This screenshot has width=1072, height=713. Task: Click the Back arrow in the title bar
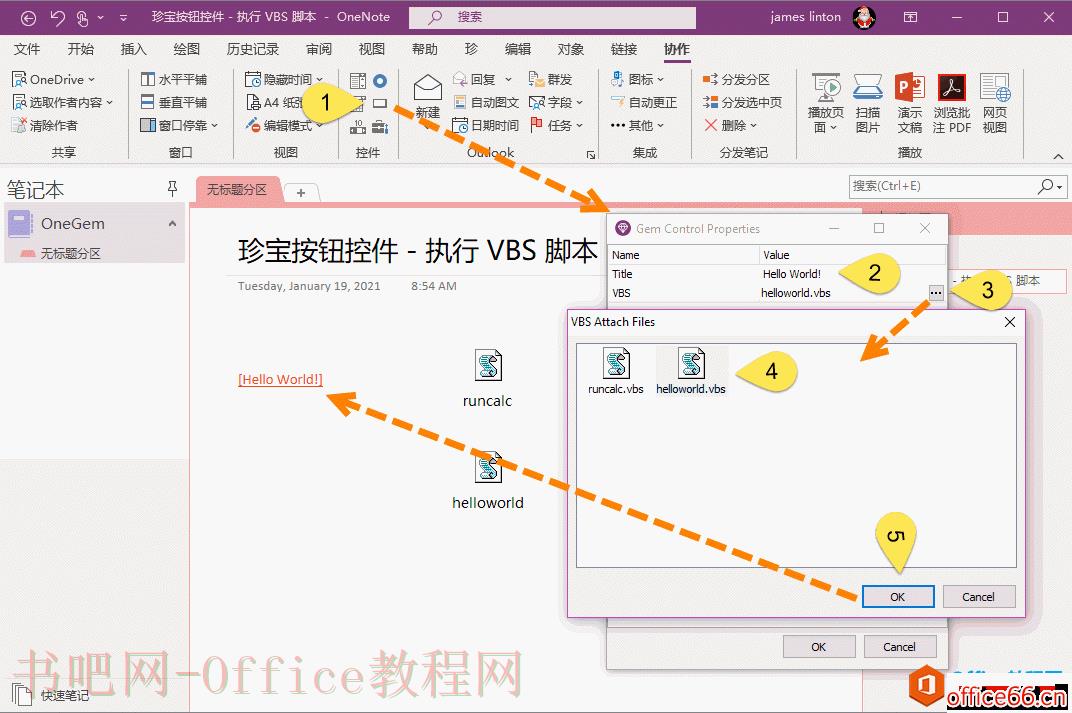coord(28,18)
